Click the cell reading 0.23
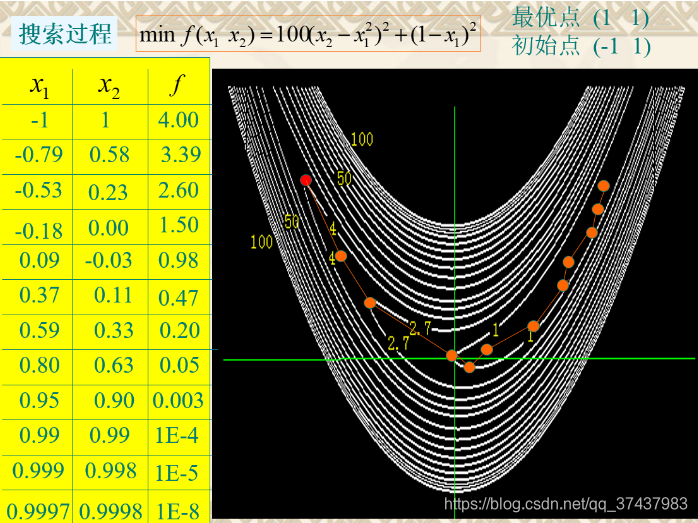This screenshot has width=698, height=523. click(108, 193)
